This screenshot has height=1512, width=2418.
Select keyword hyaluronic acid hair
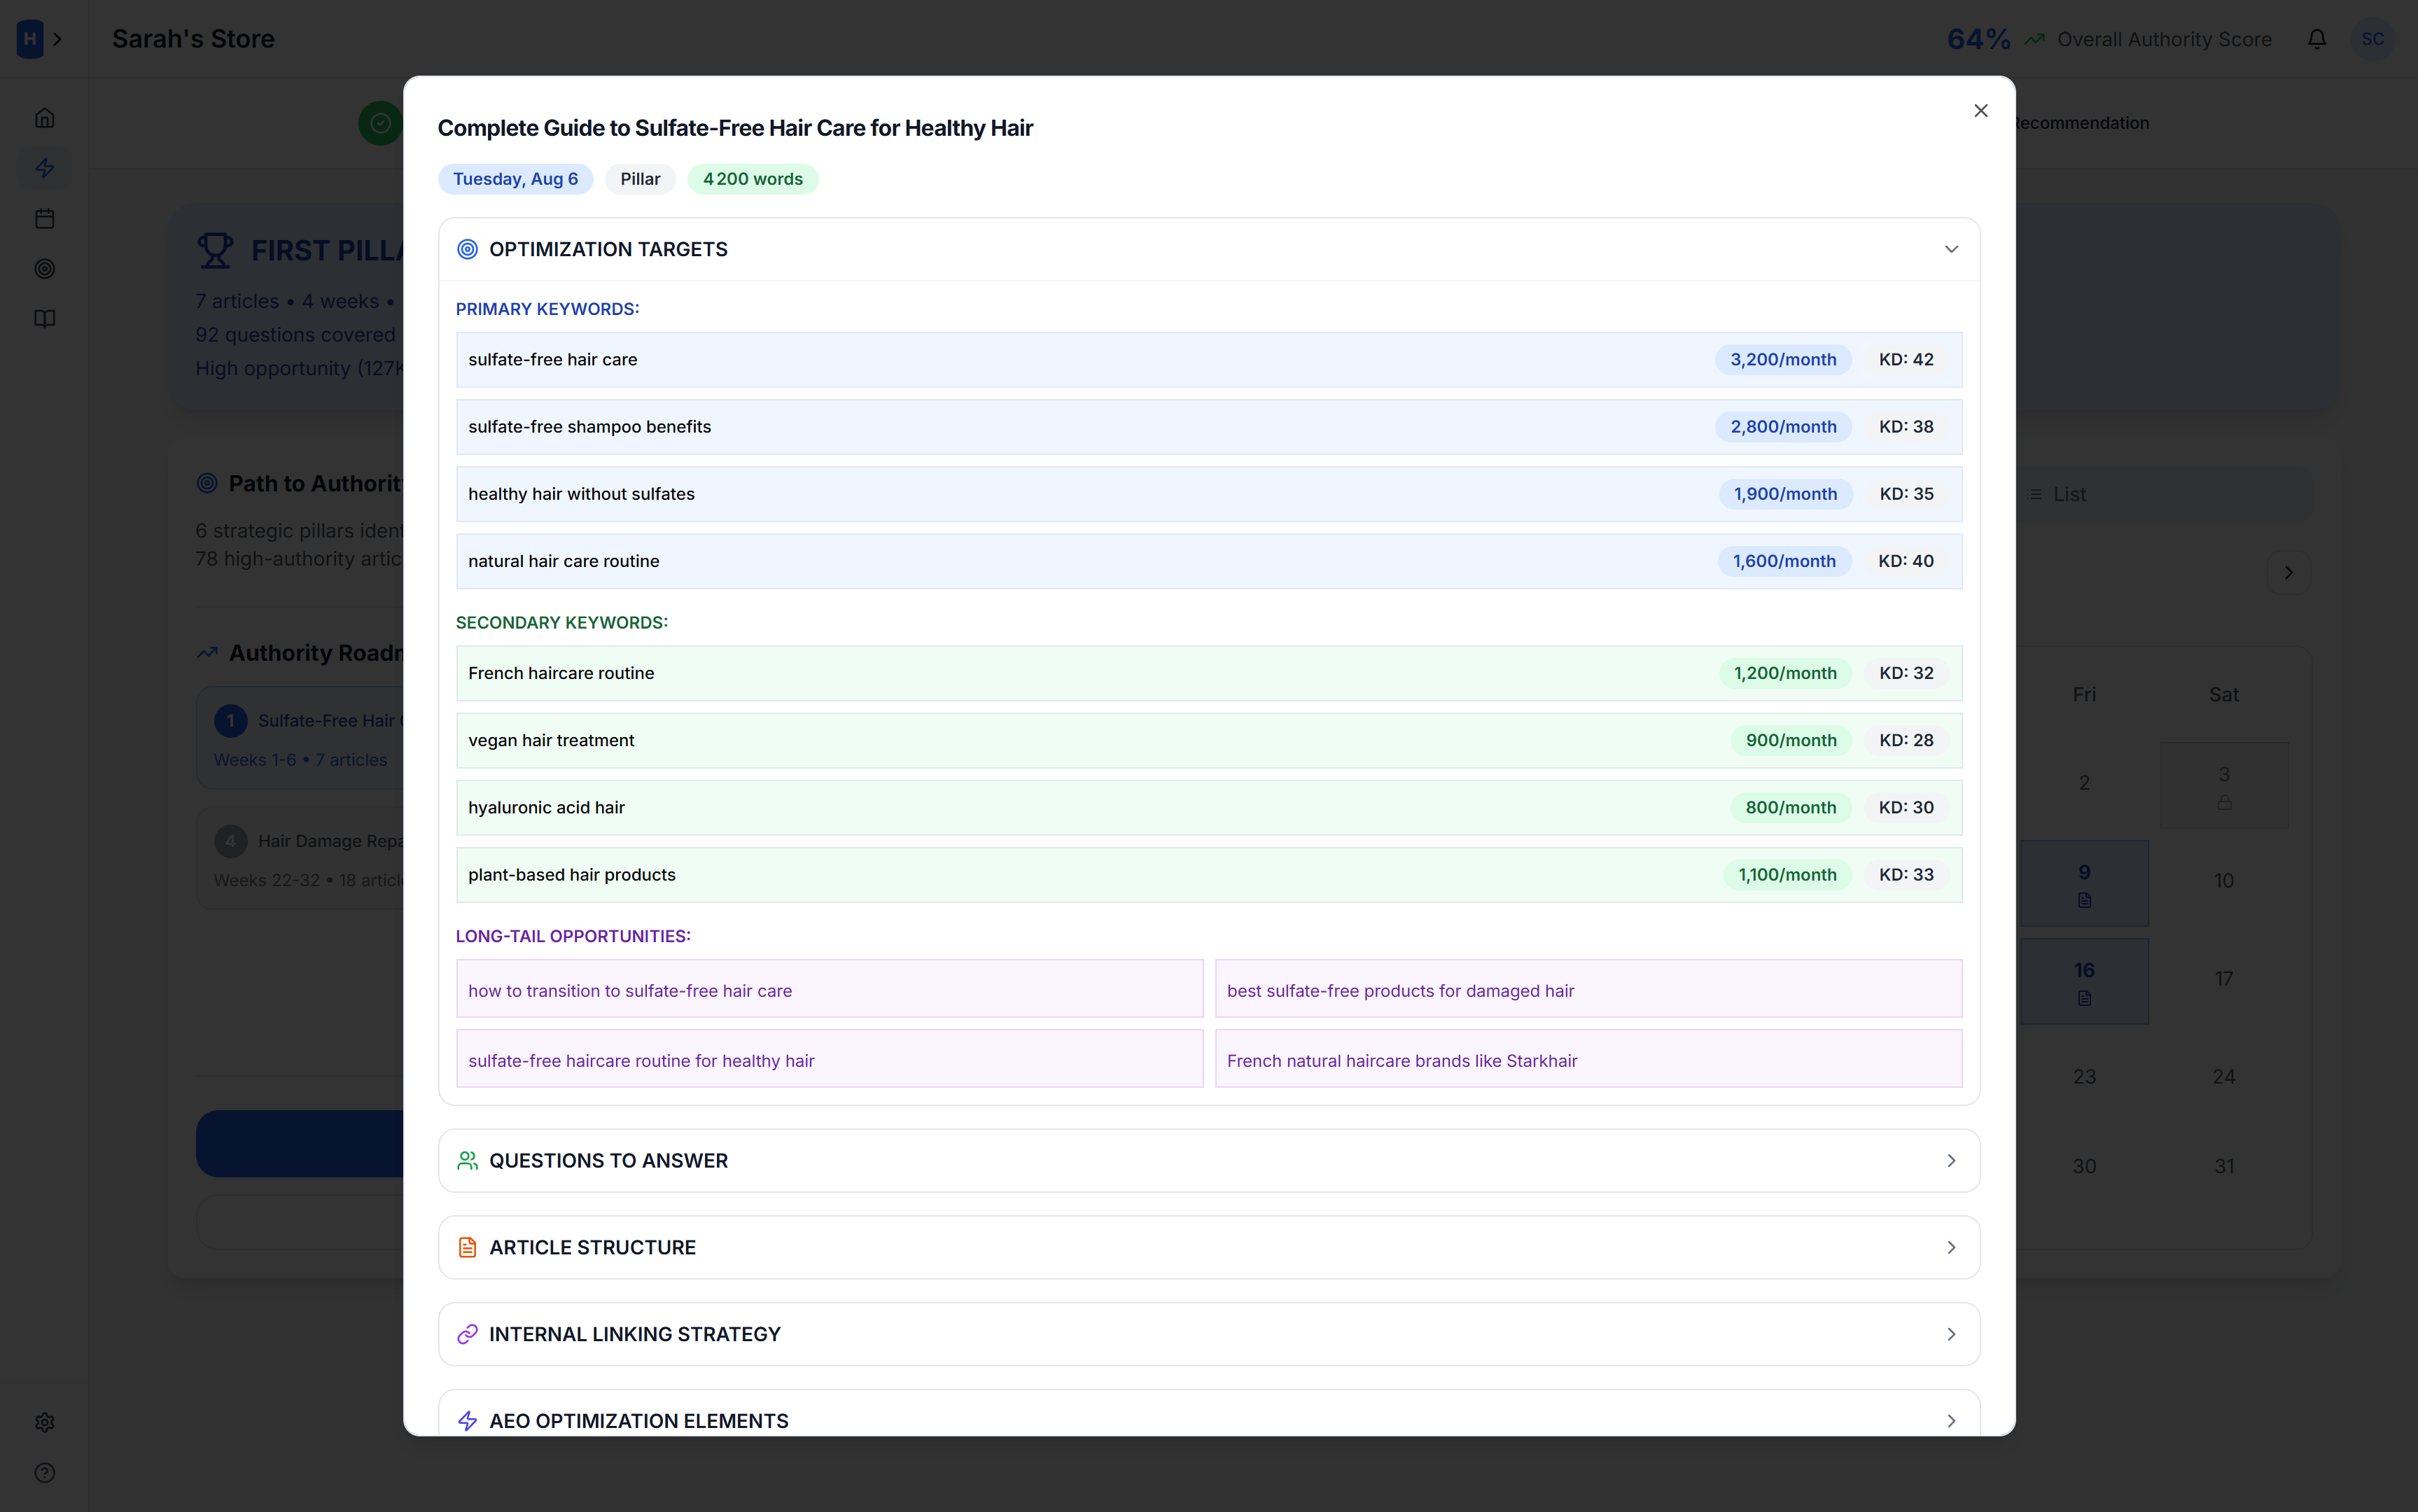pyautogui.click(x=1209, y=808)
